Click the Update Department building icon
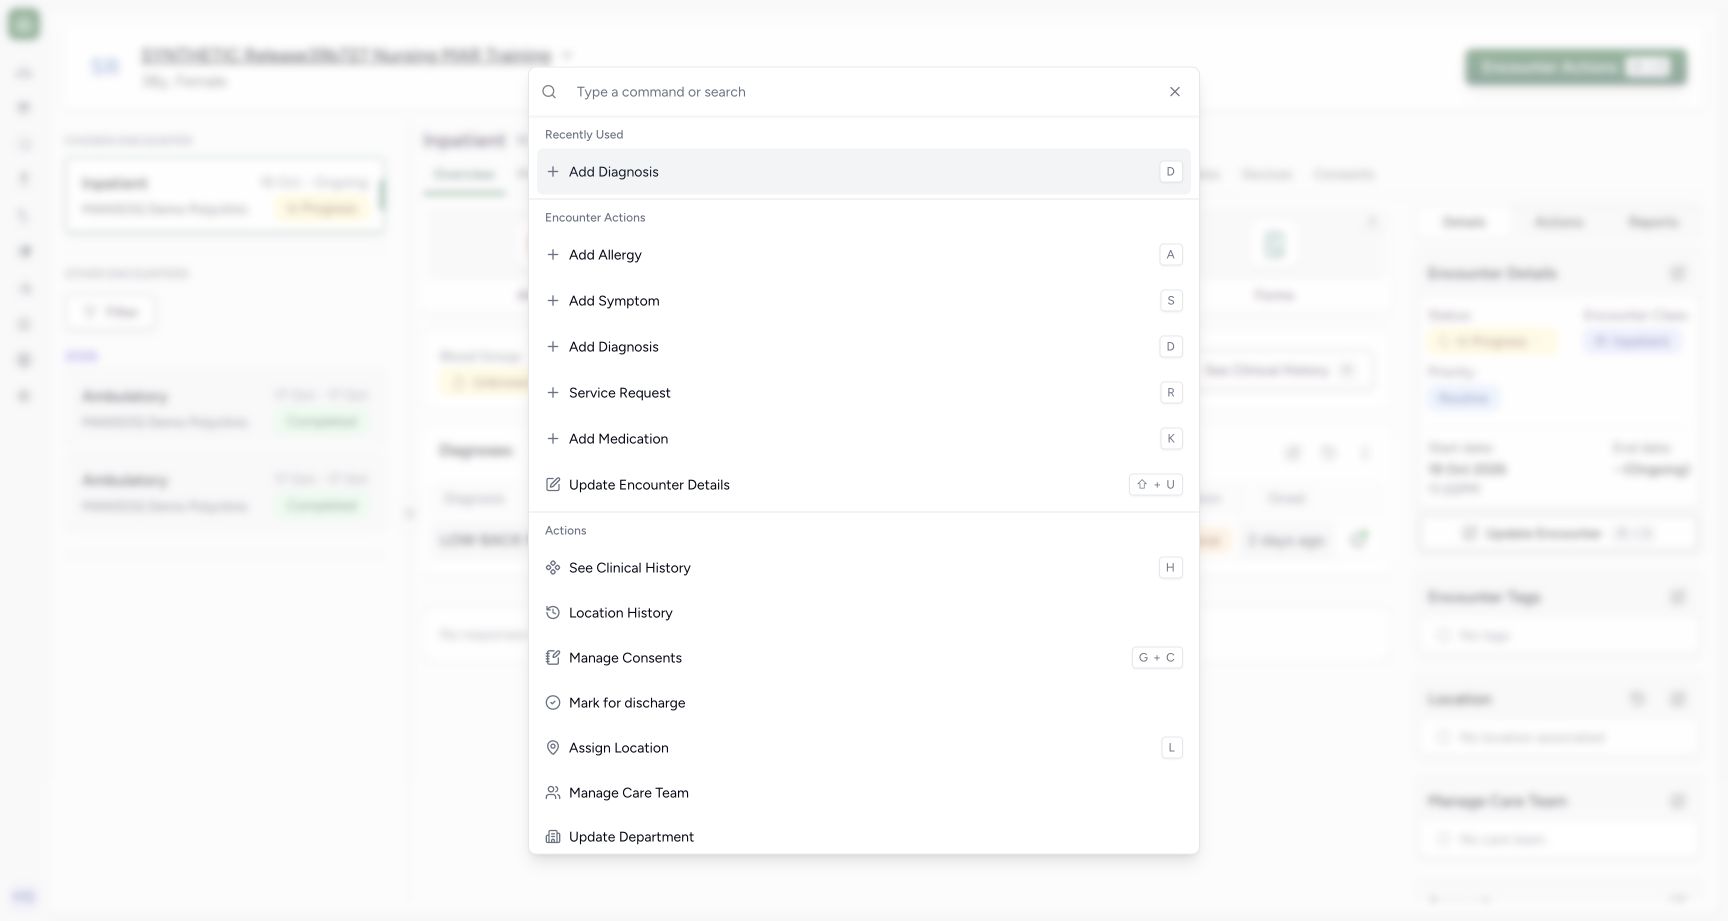Viewport: 1728px width, 921px height. [553, 837]
